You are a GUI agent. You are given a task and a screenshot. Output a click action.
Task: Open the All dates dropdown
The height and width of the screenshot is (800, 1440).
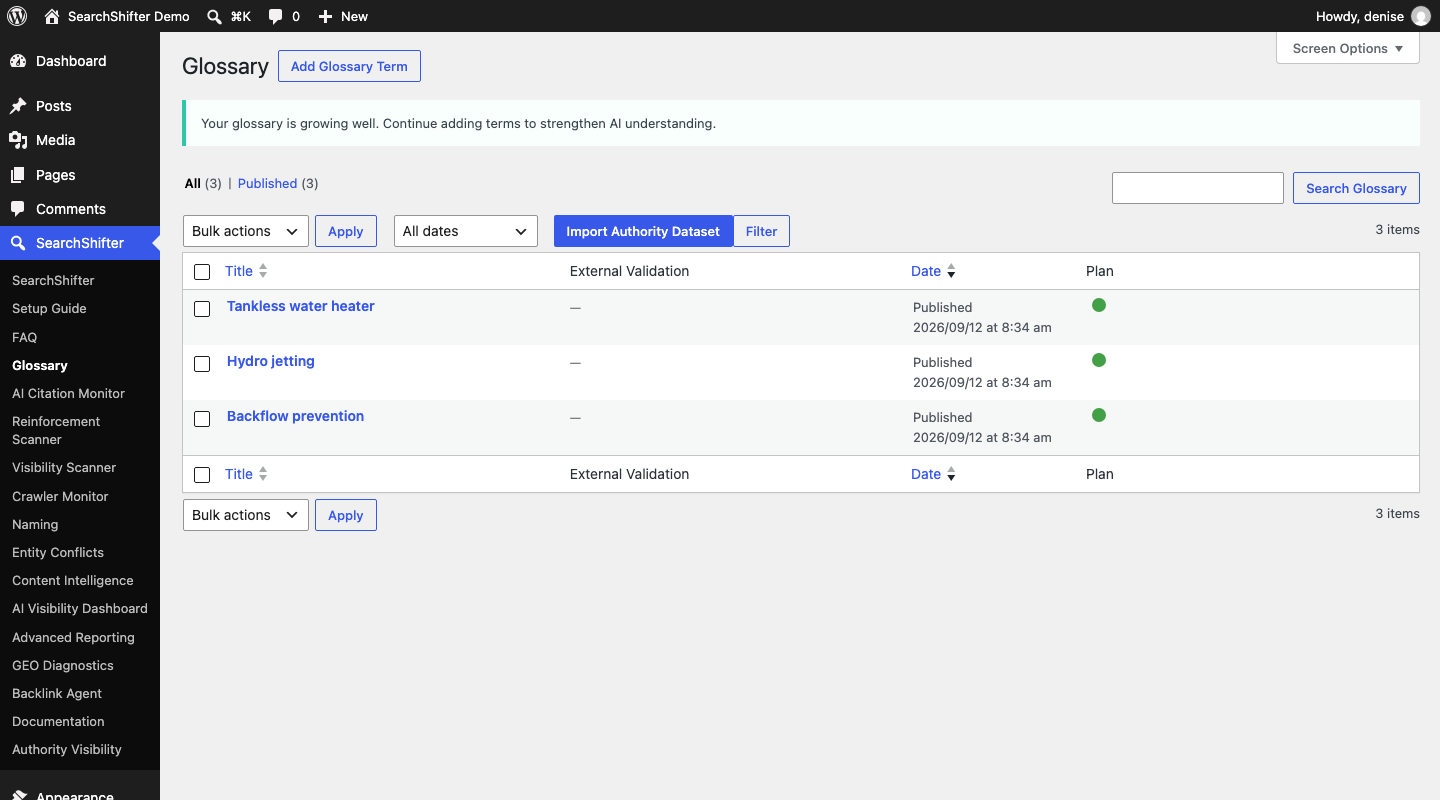(x=466, y=231)
